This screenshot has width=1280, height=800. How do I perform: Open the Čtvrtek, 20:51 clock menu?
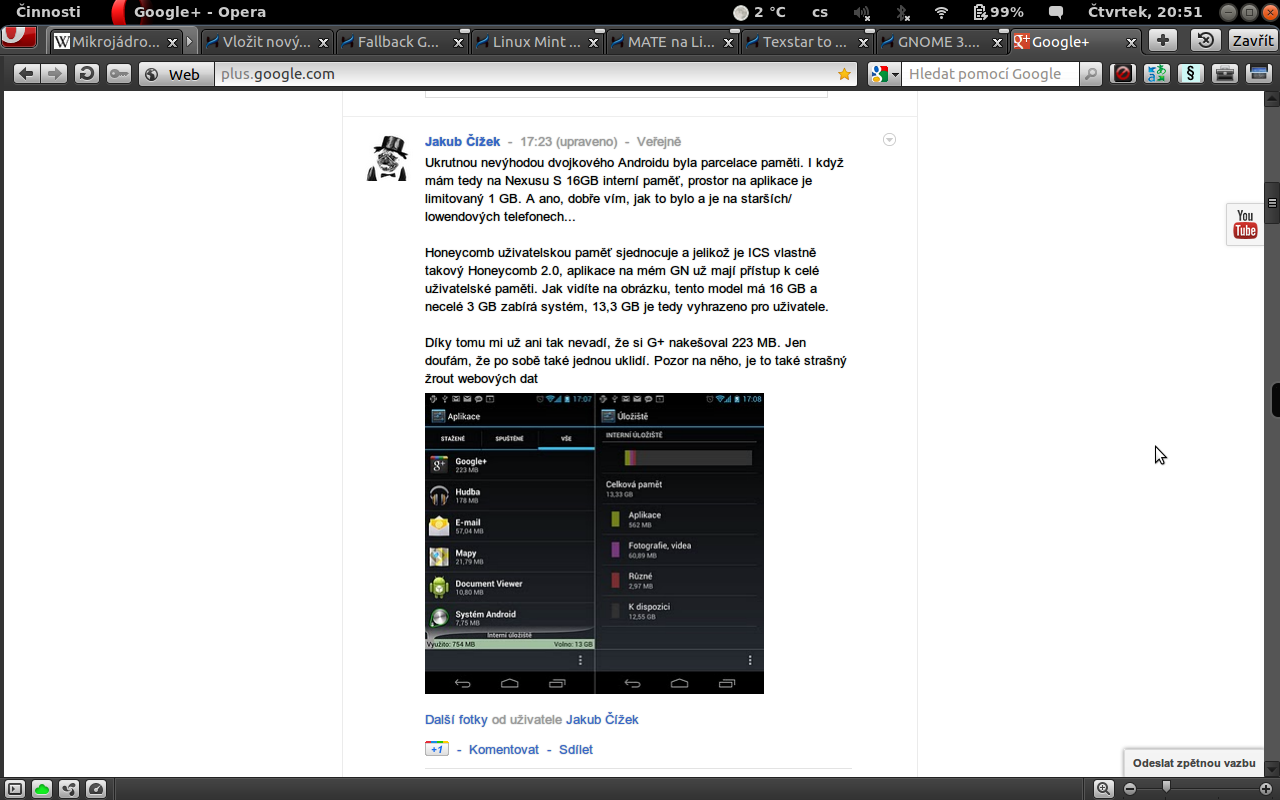(1145, 12)
